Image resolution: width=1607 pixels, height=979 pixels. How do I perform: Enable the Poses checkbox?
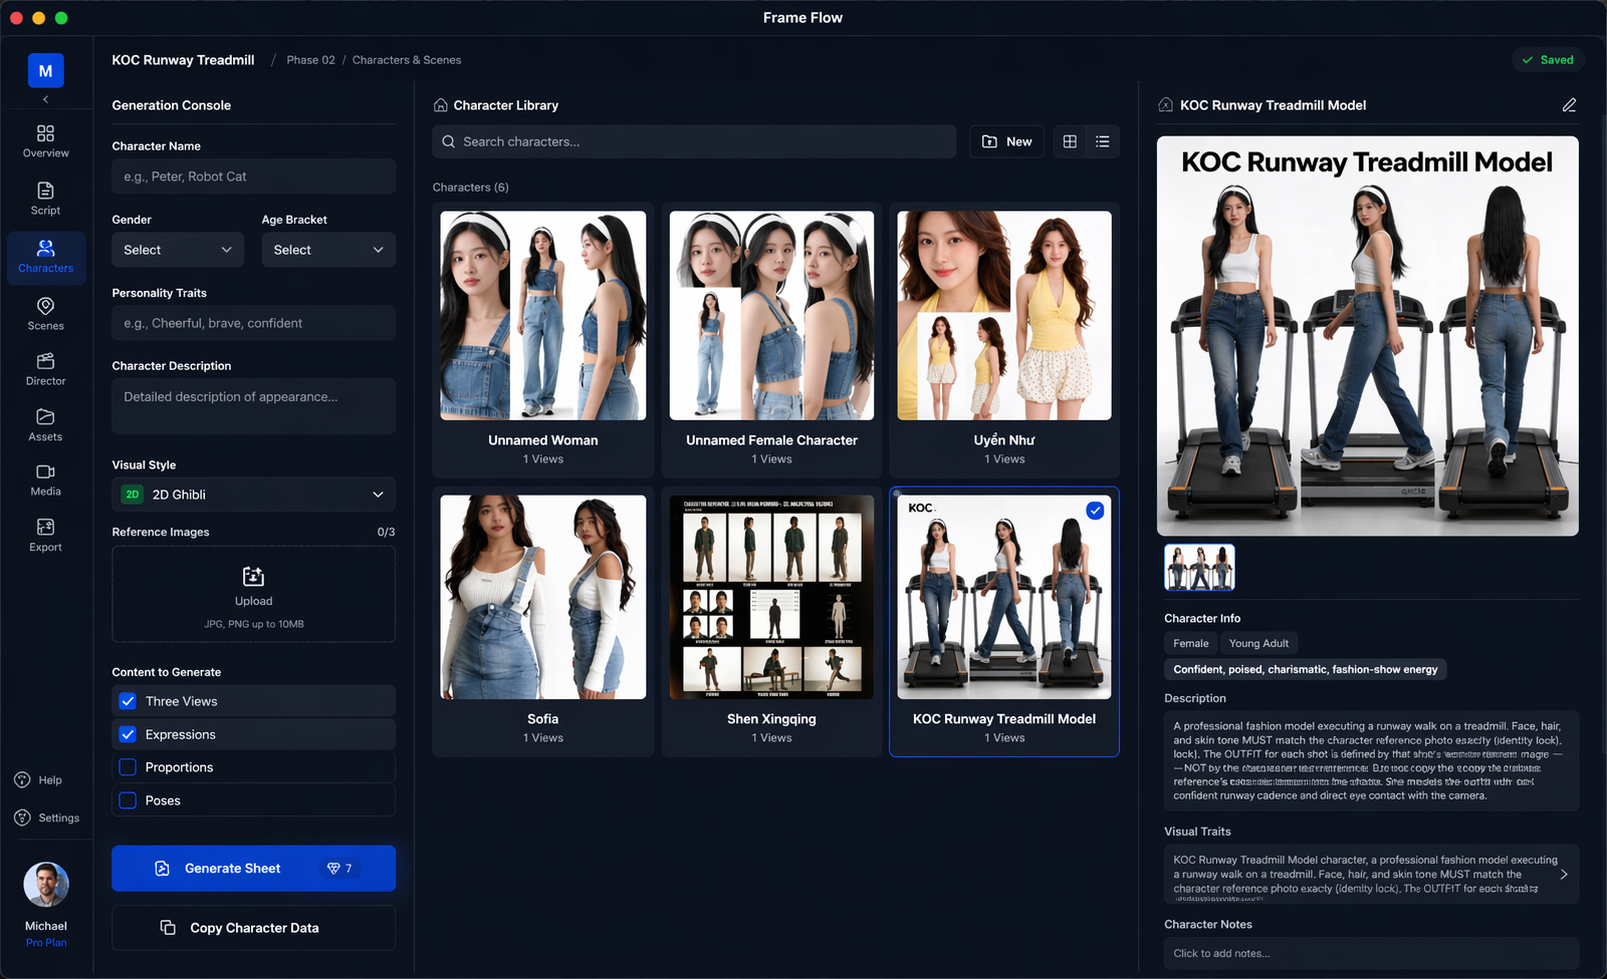(x=128, y=800)
